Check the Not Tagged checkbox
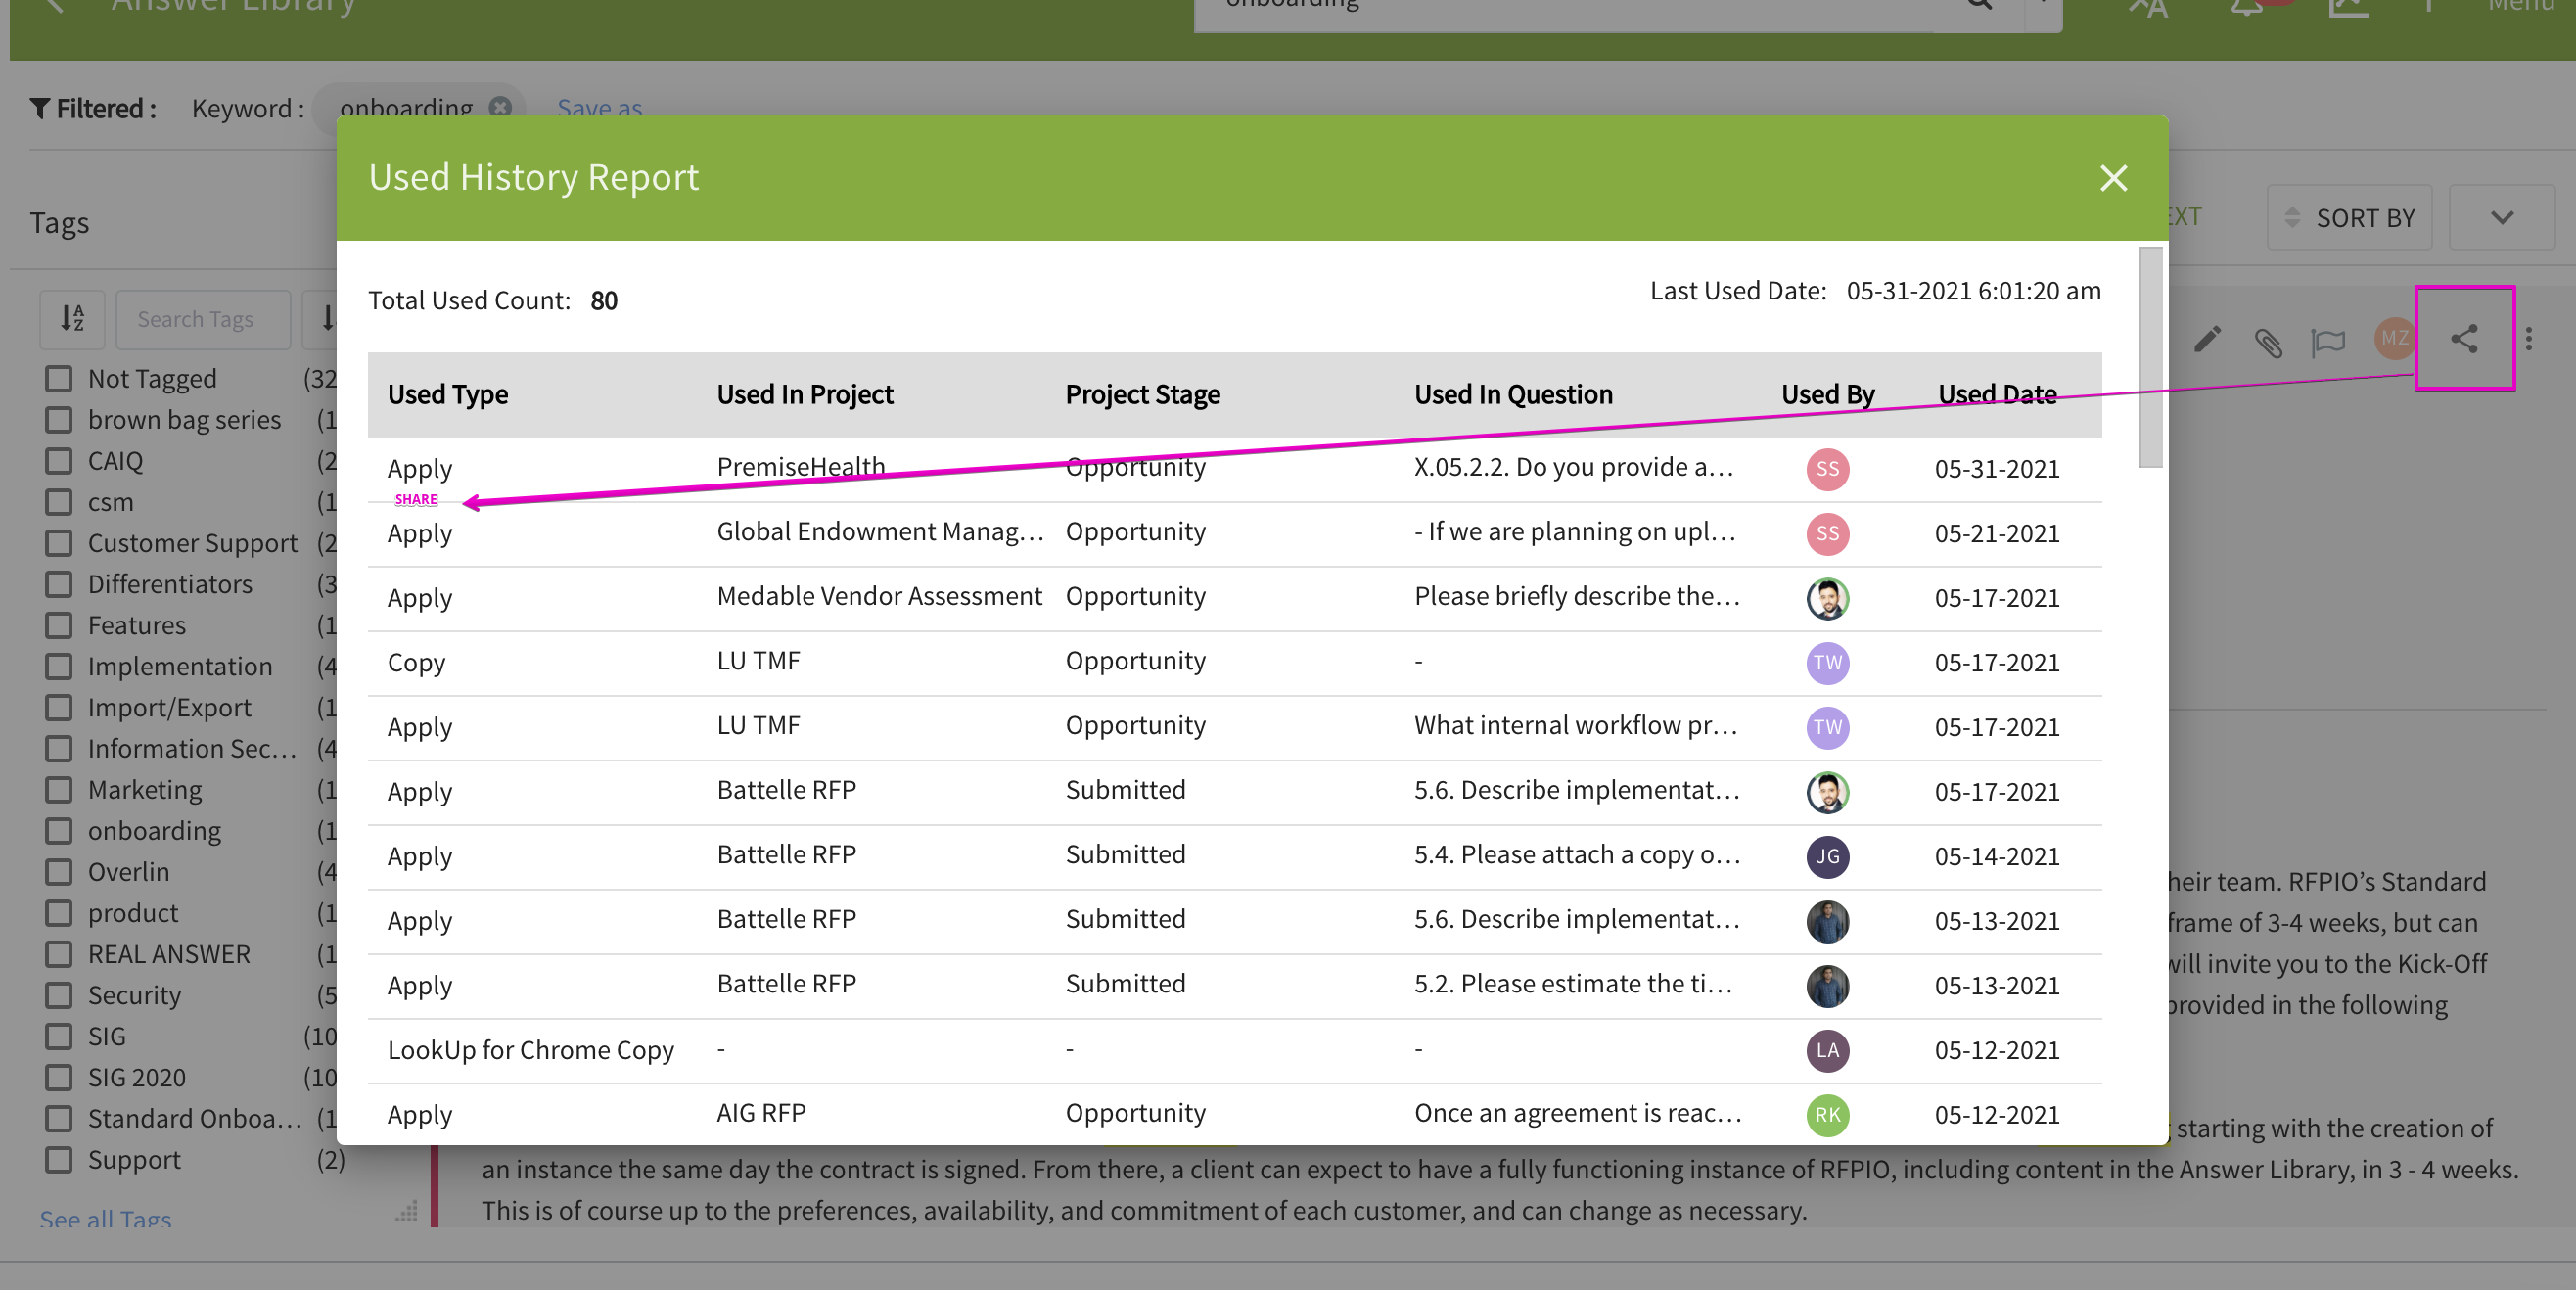 pos(59,378)
